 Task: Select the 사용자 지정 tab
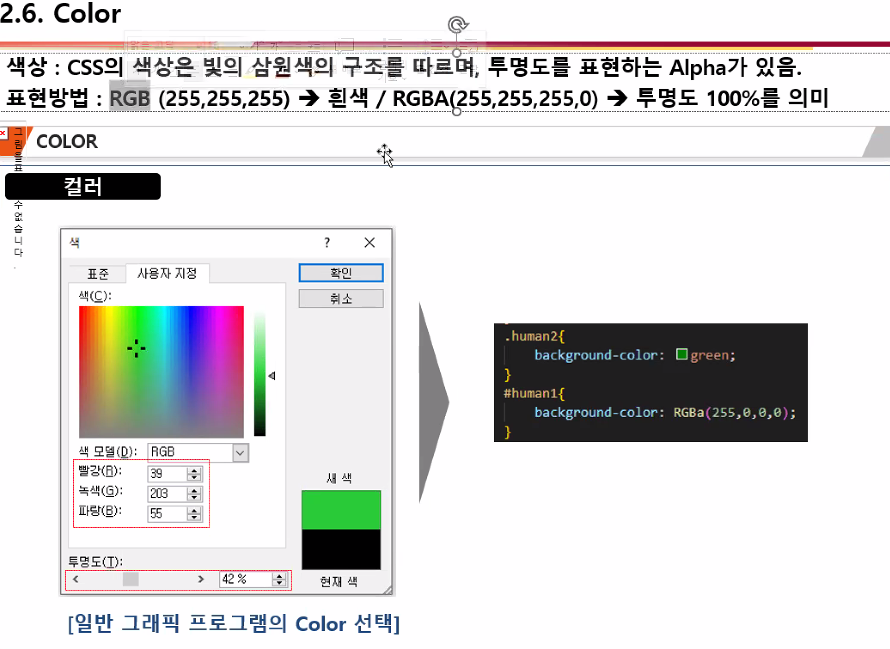pos(167,272)
